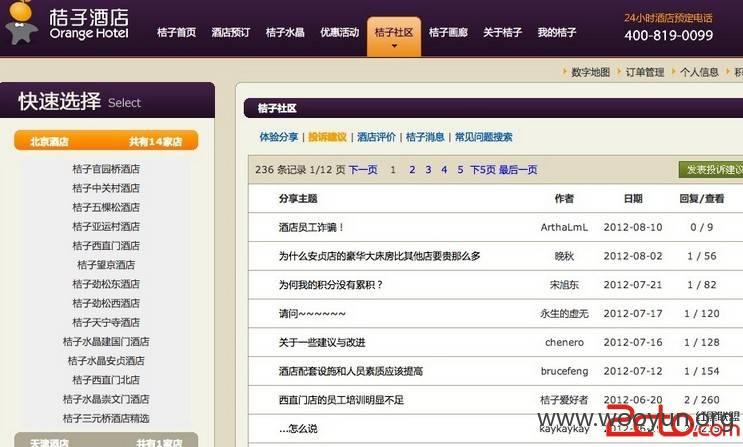Open the topic 为何我的积分没有累积？
Viewport: 743px width, 447px height.
click(331, 285)
